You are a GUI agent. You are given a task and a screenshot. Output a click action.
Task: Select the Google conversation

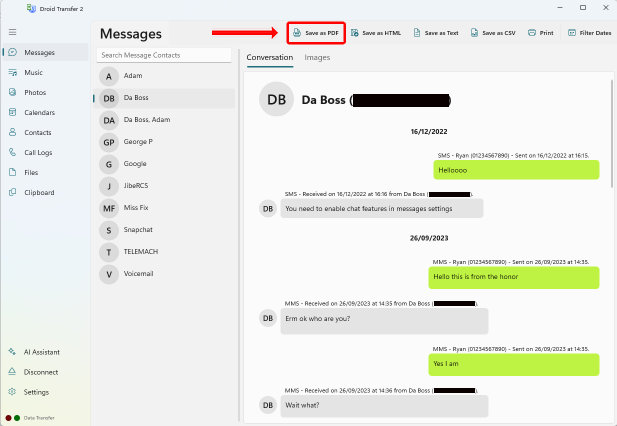click(x=164, y=164)
